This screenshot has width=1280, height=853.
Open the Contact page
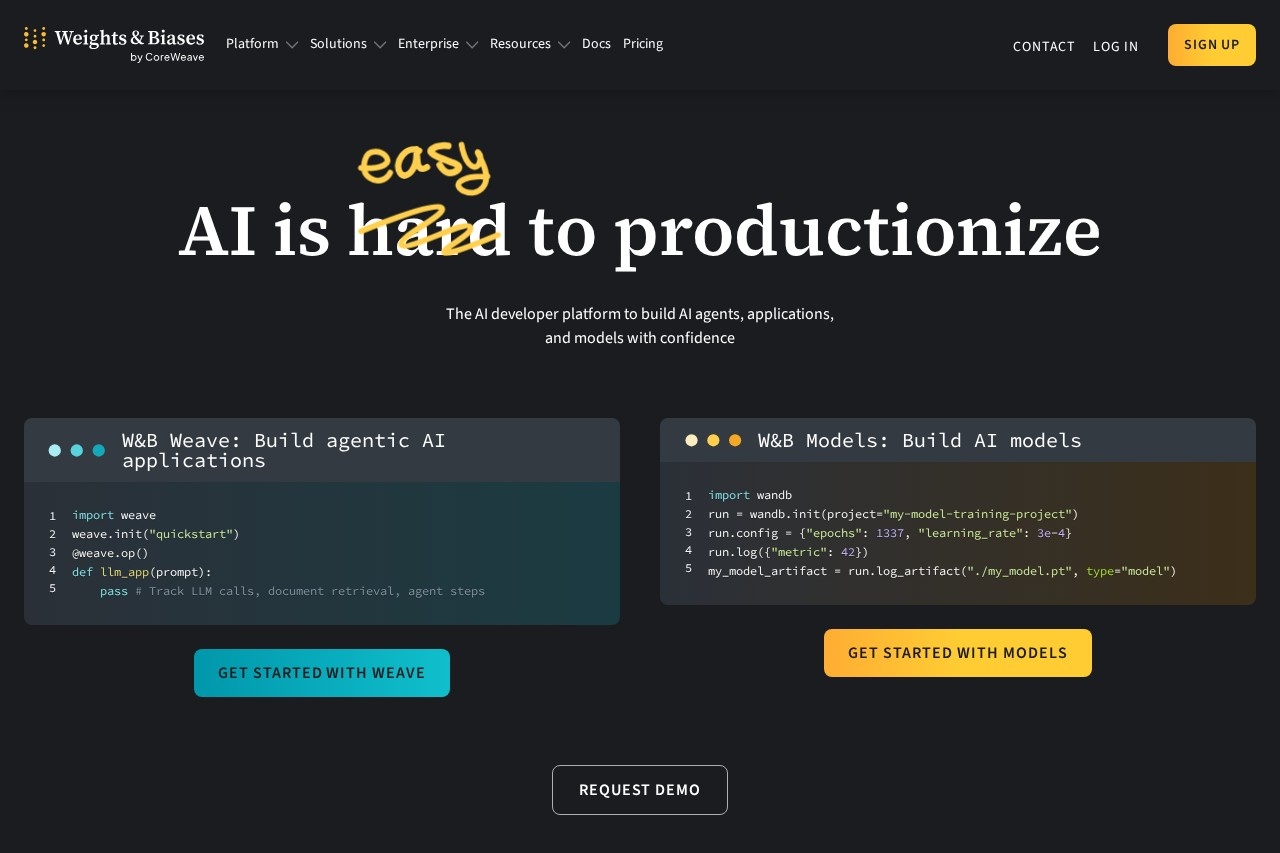[1044, 46]
